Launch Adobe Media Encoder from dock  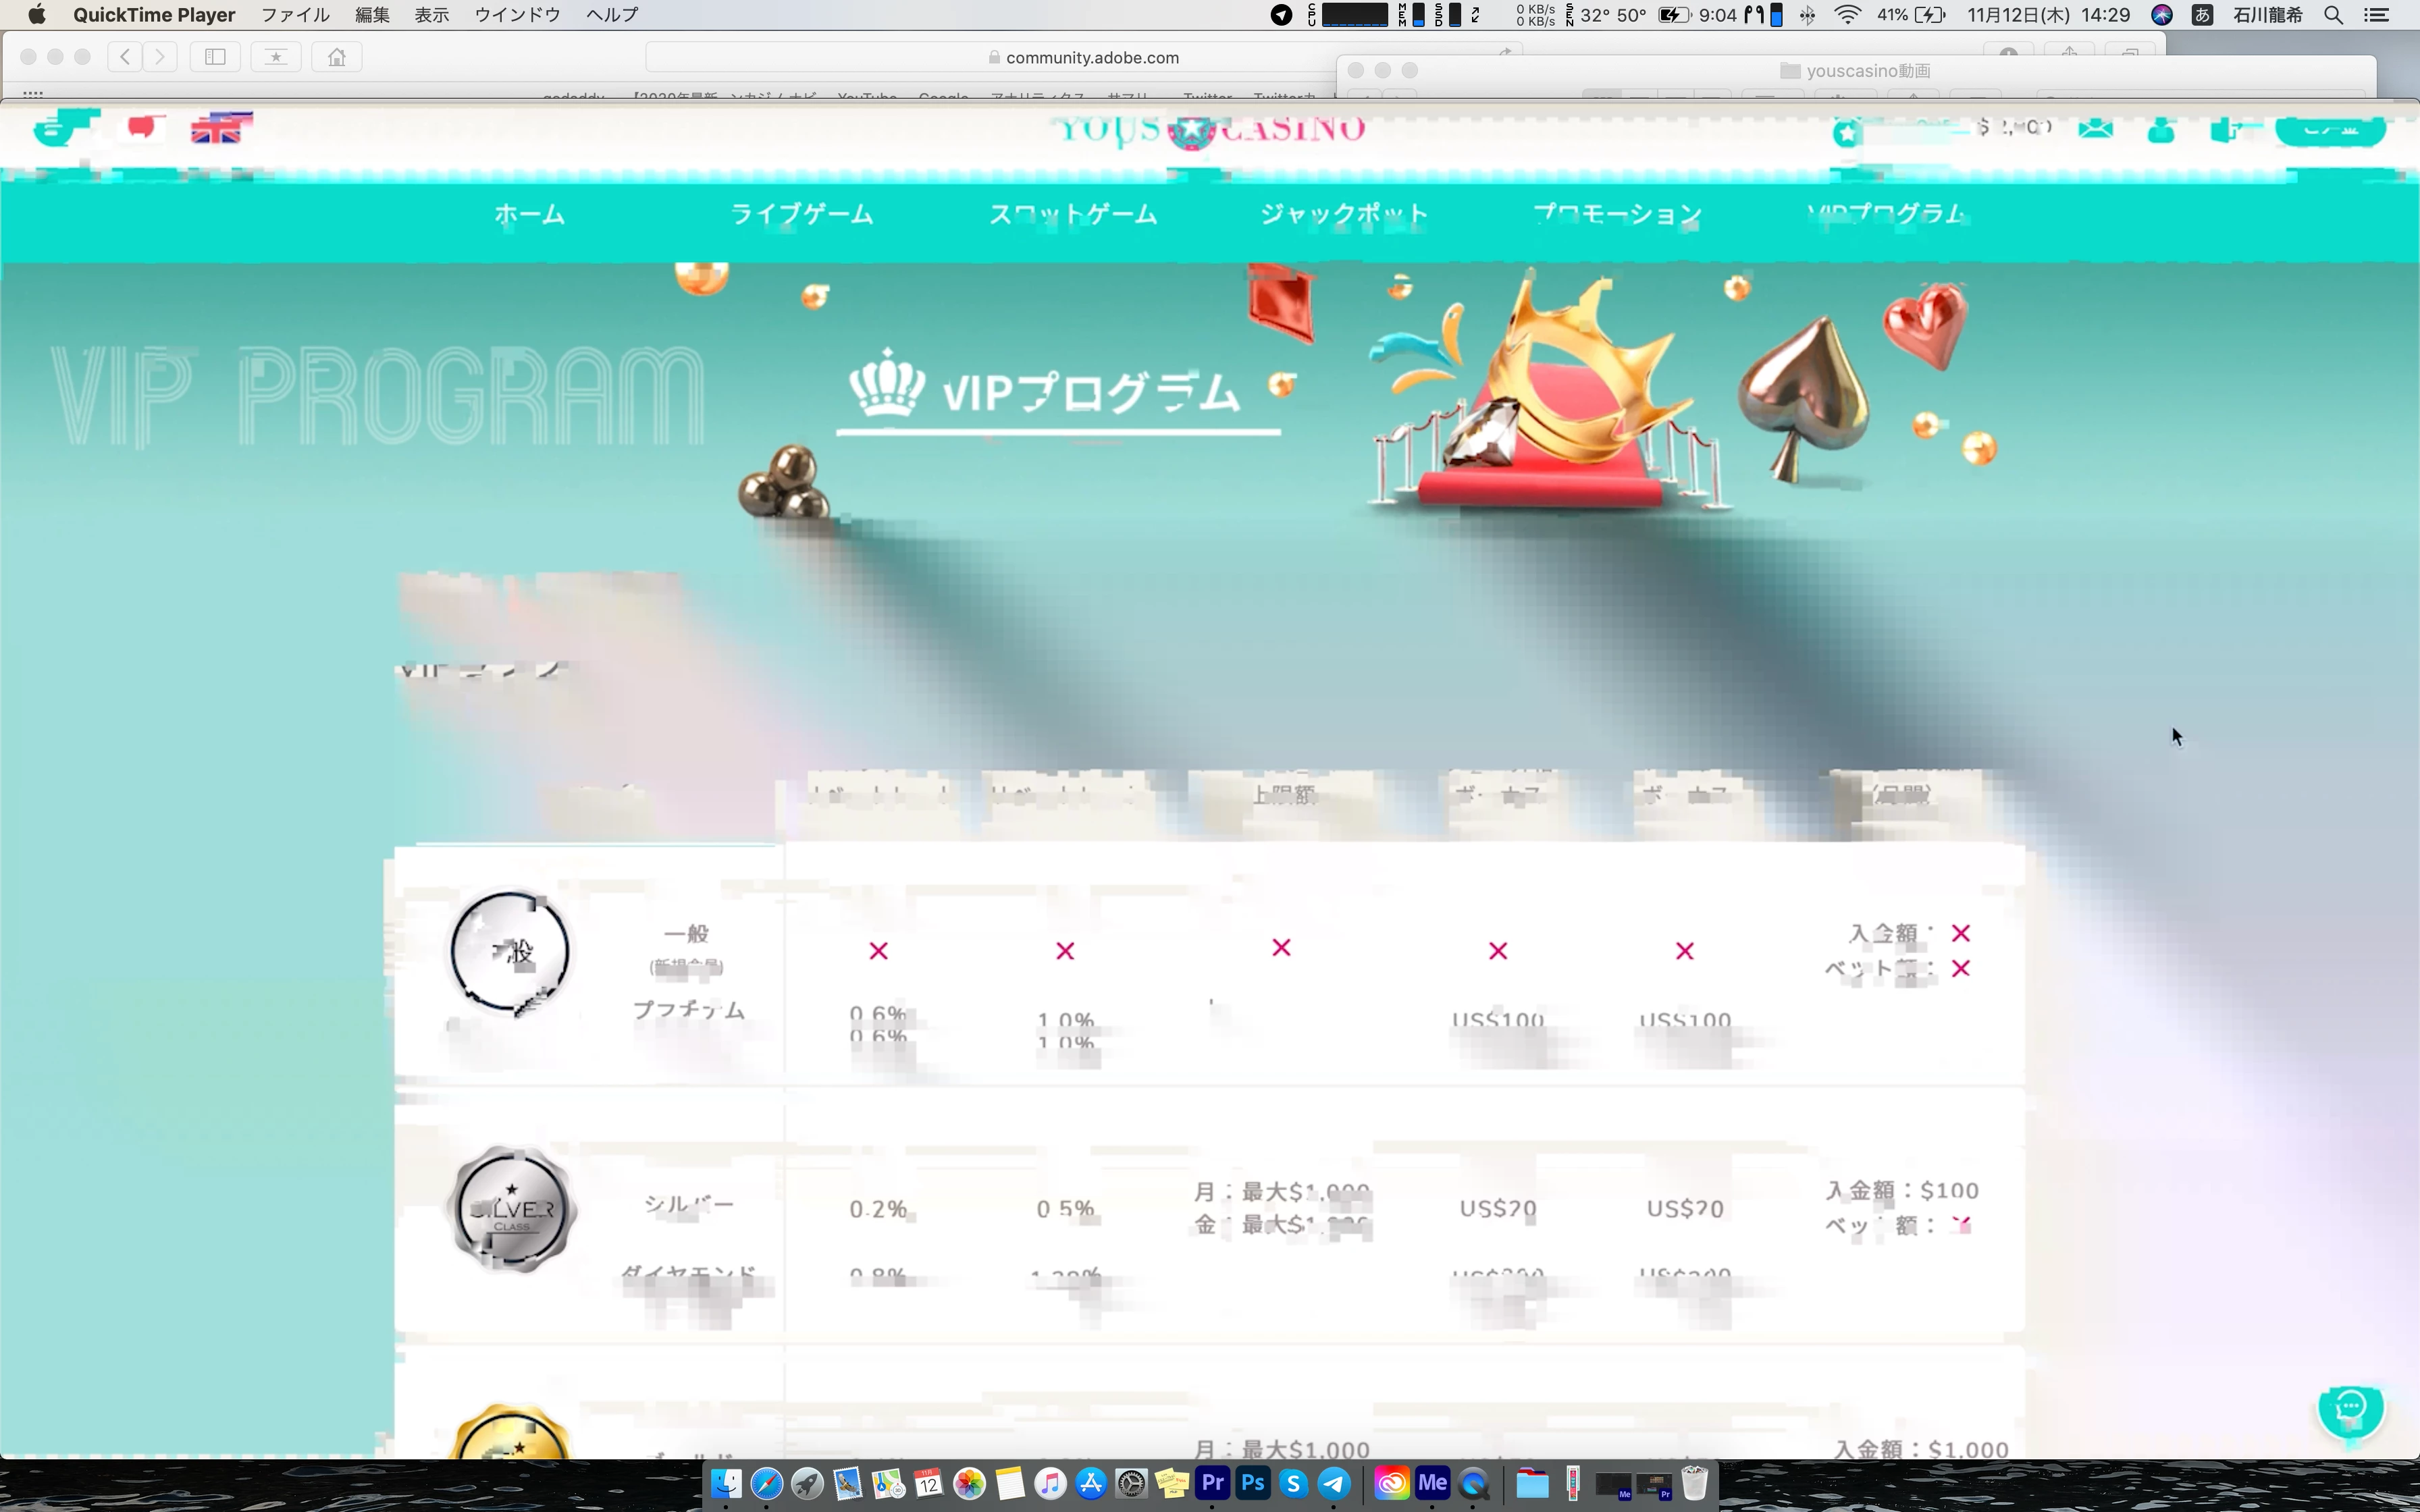[x=1432, y=1483]
